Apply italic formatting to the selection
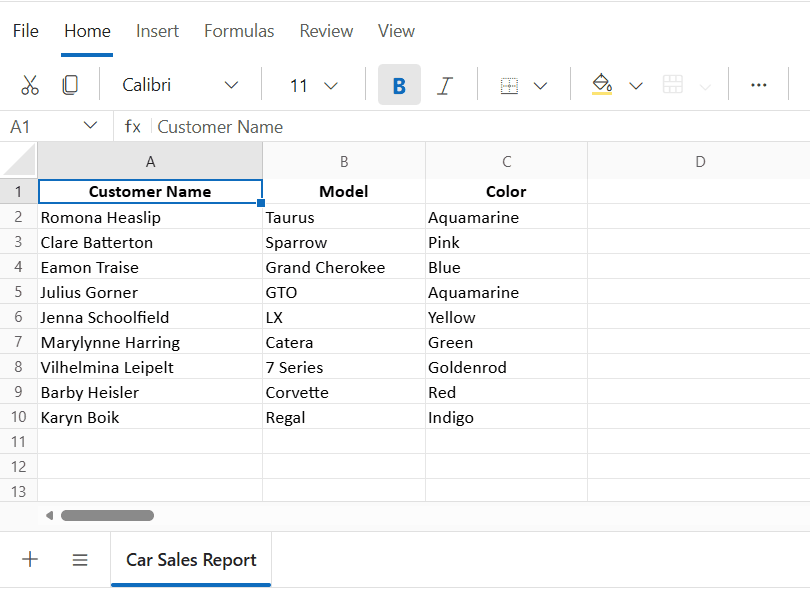This screenshot has height=592, width=810. [x=445, y=86]
